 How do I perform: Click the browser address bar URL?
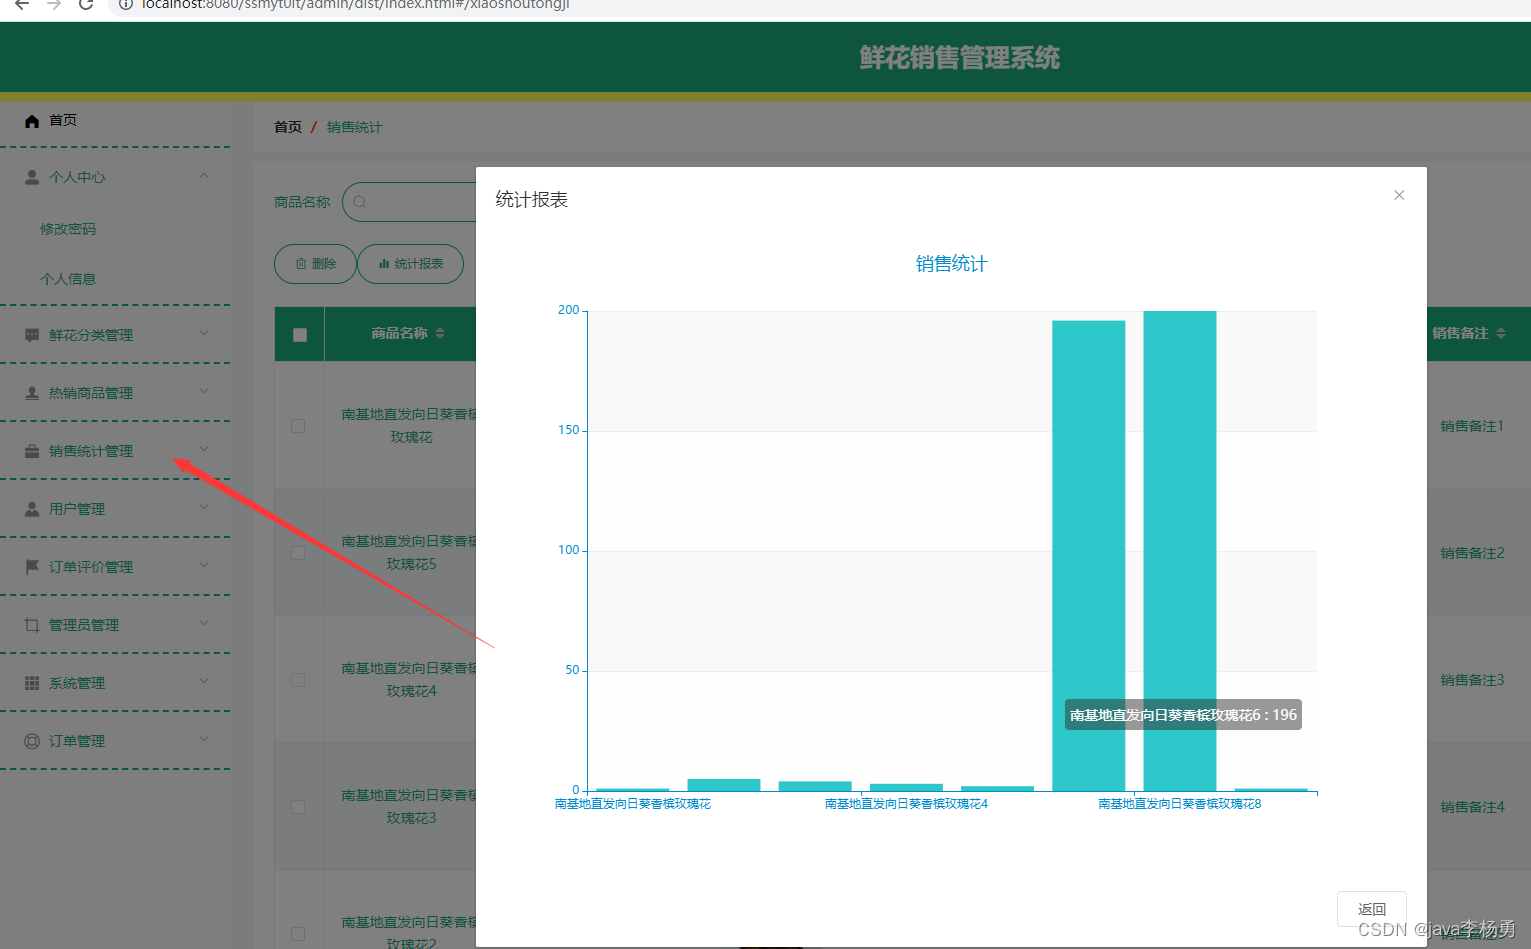(x=356, y=4)
